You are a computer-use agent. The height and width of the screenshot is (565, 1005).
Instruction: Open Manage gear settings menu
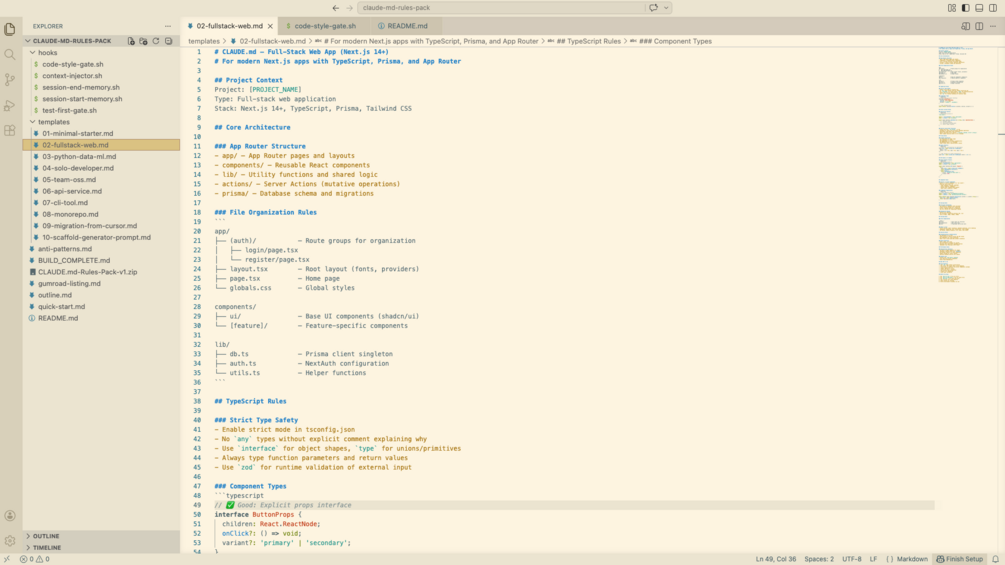coord(10,541)
